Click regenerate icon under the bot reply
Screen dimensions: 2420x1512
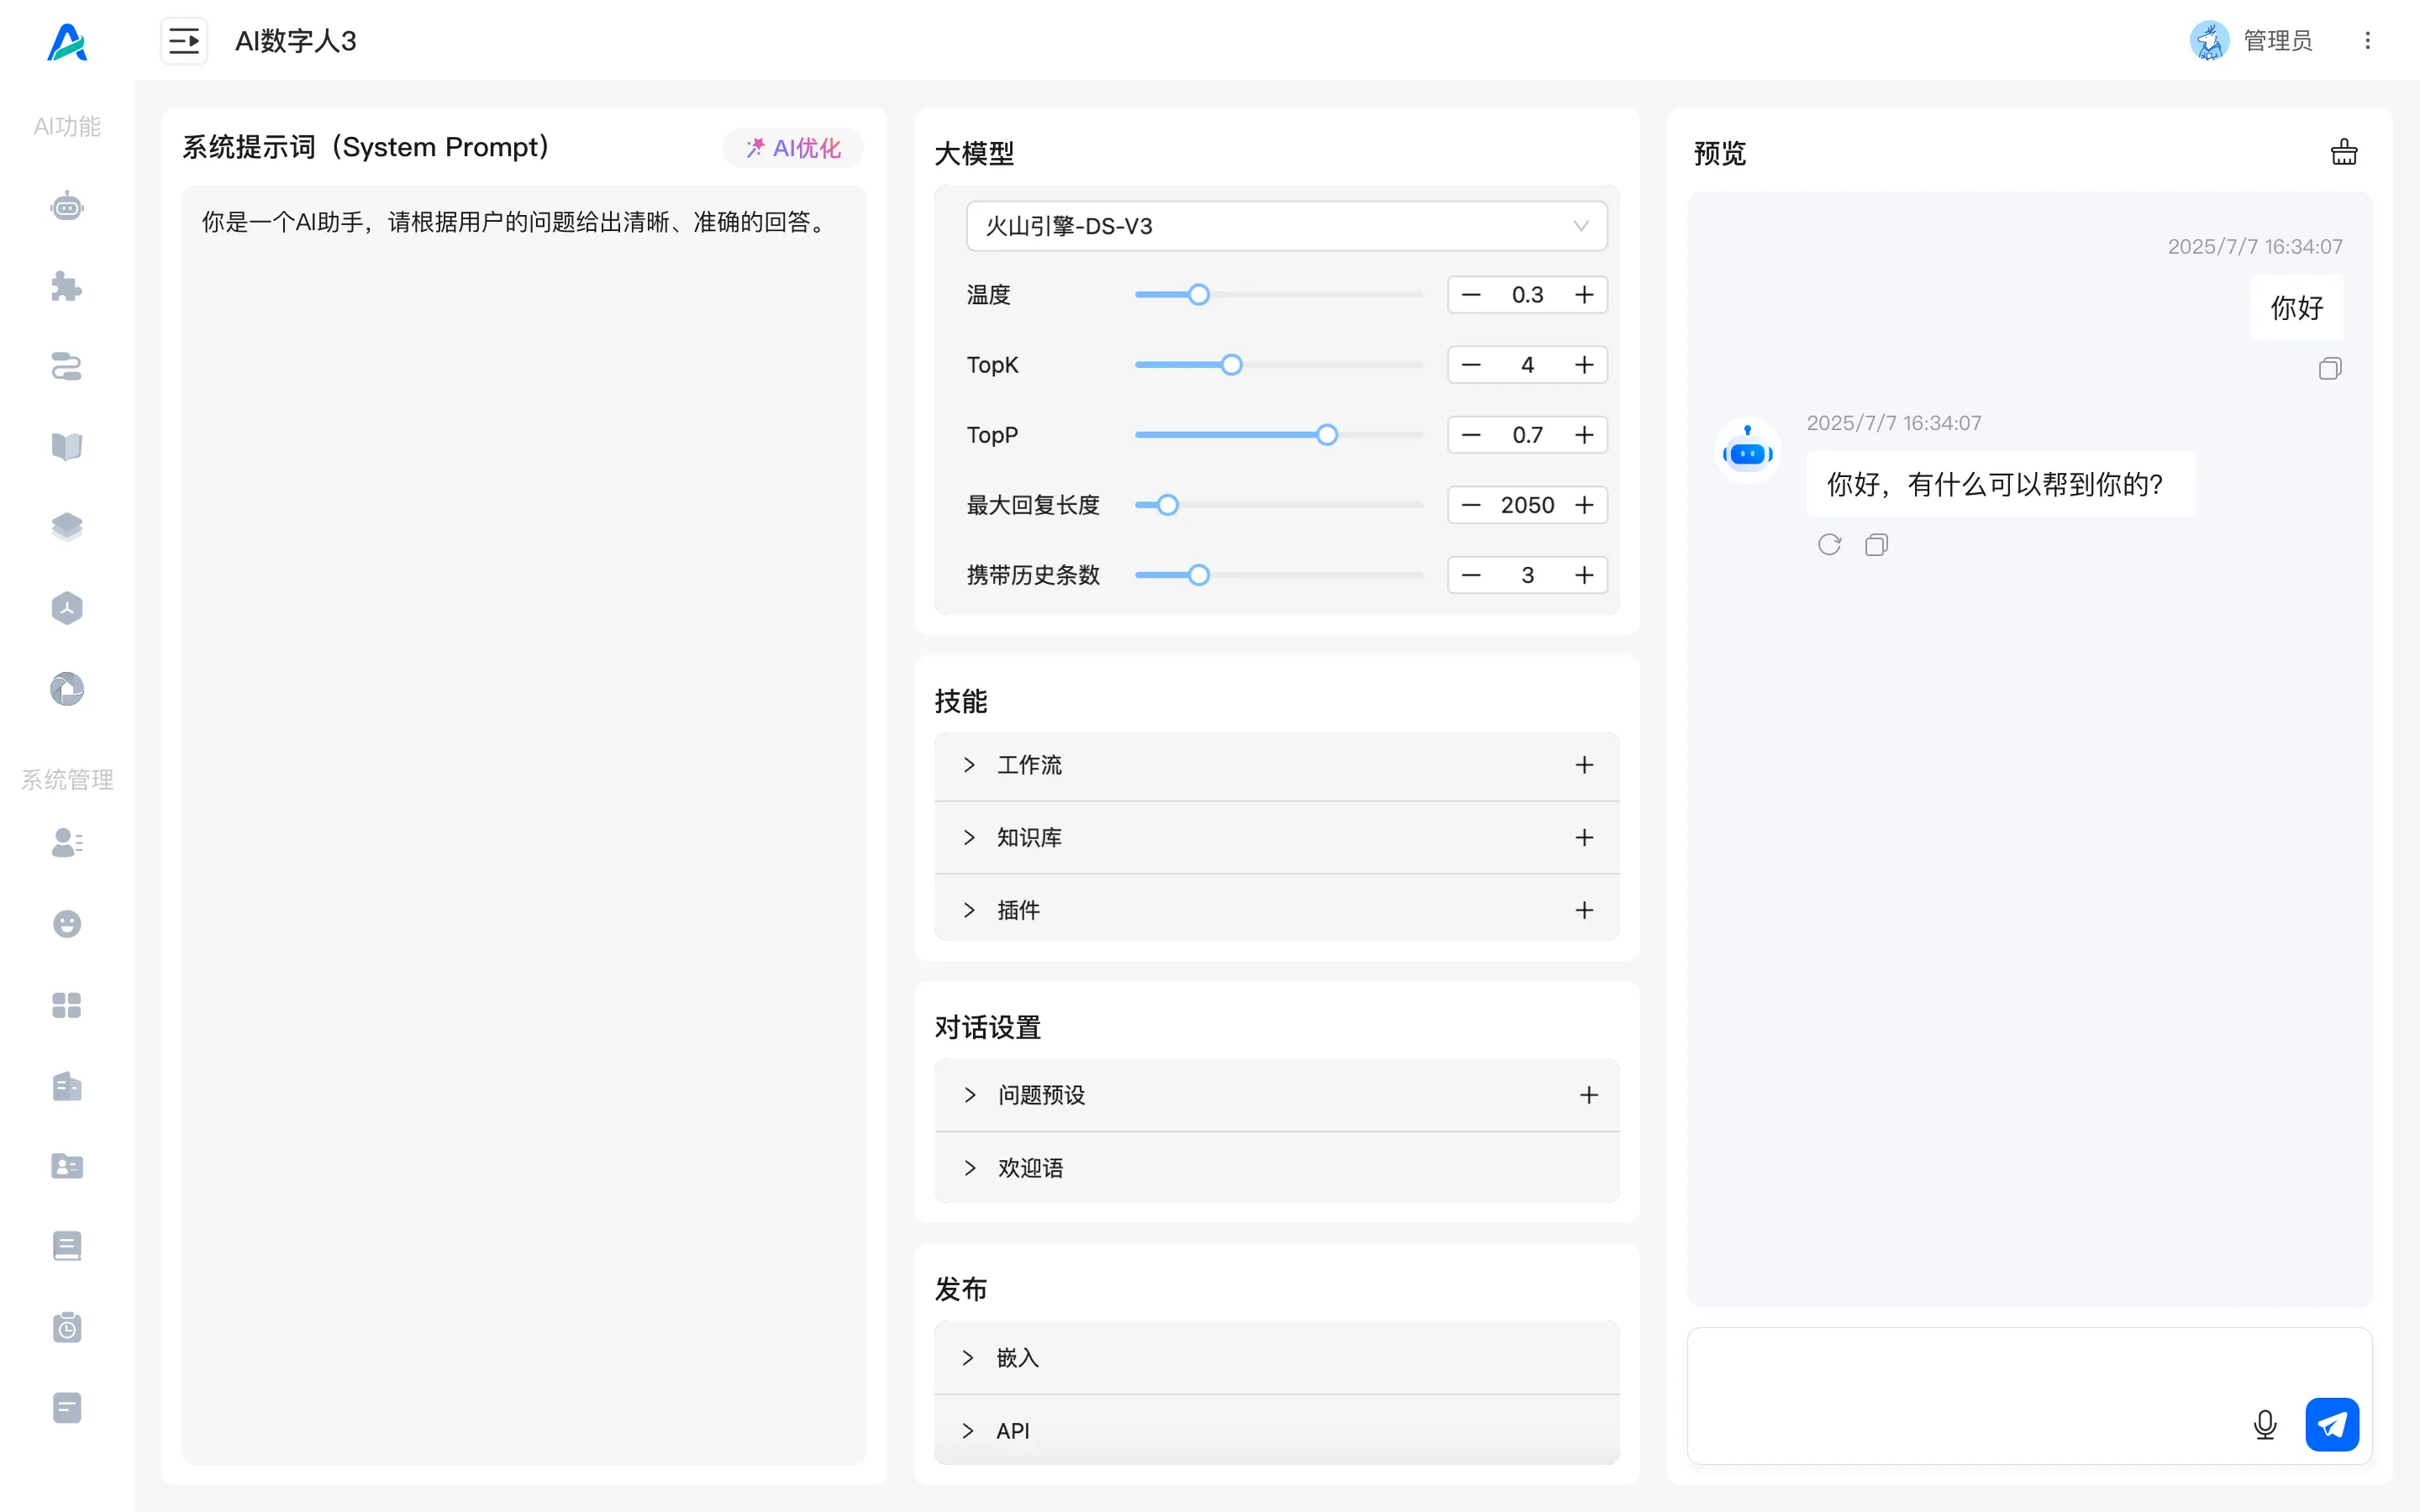point(1829,545)
